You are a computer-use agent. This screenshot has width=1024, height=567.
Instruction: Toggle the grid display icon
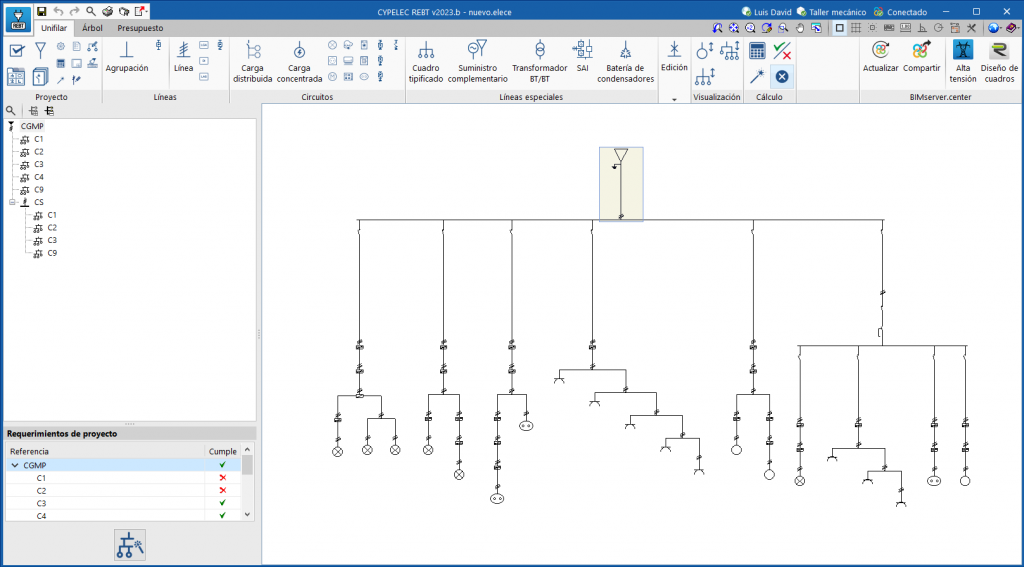click(856, 28)
